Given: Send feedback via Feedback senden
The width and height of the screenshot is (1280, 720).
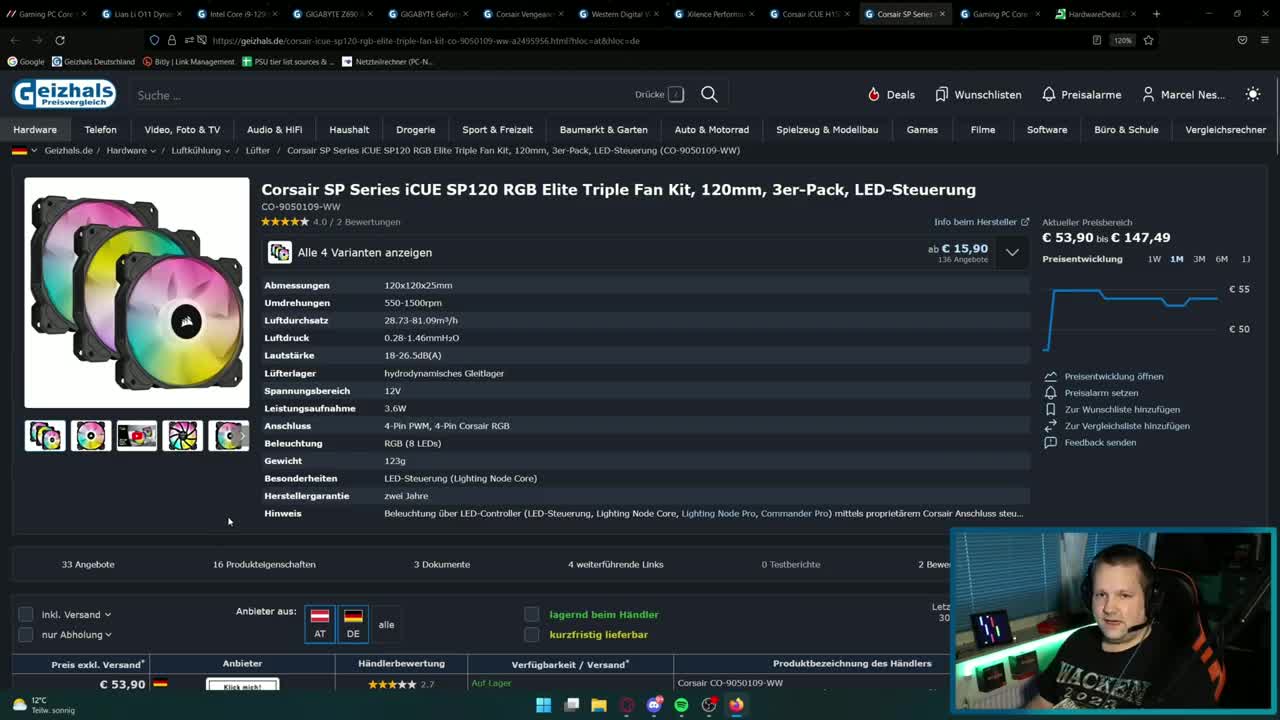Looking at the screenshot, I should pos(1090,442).
